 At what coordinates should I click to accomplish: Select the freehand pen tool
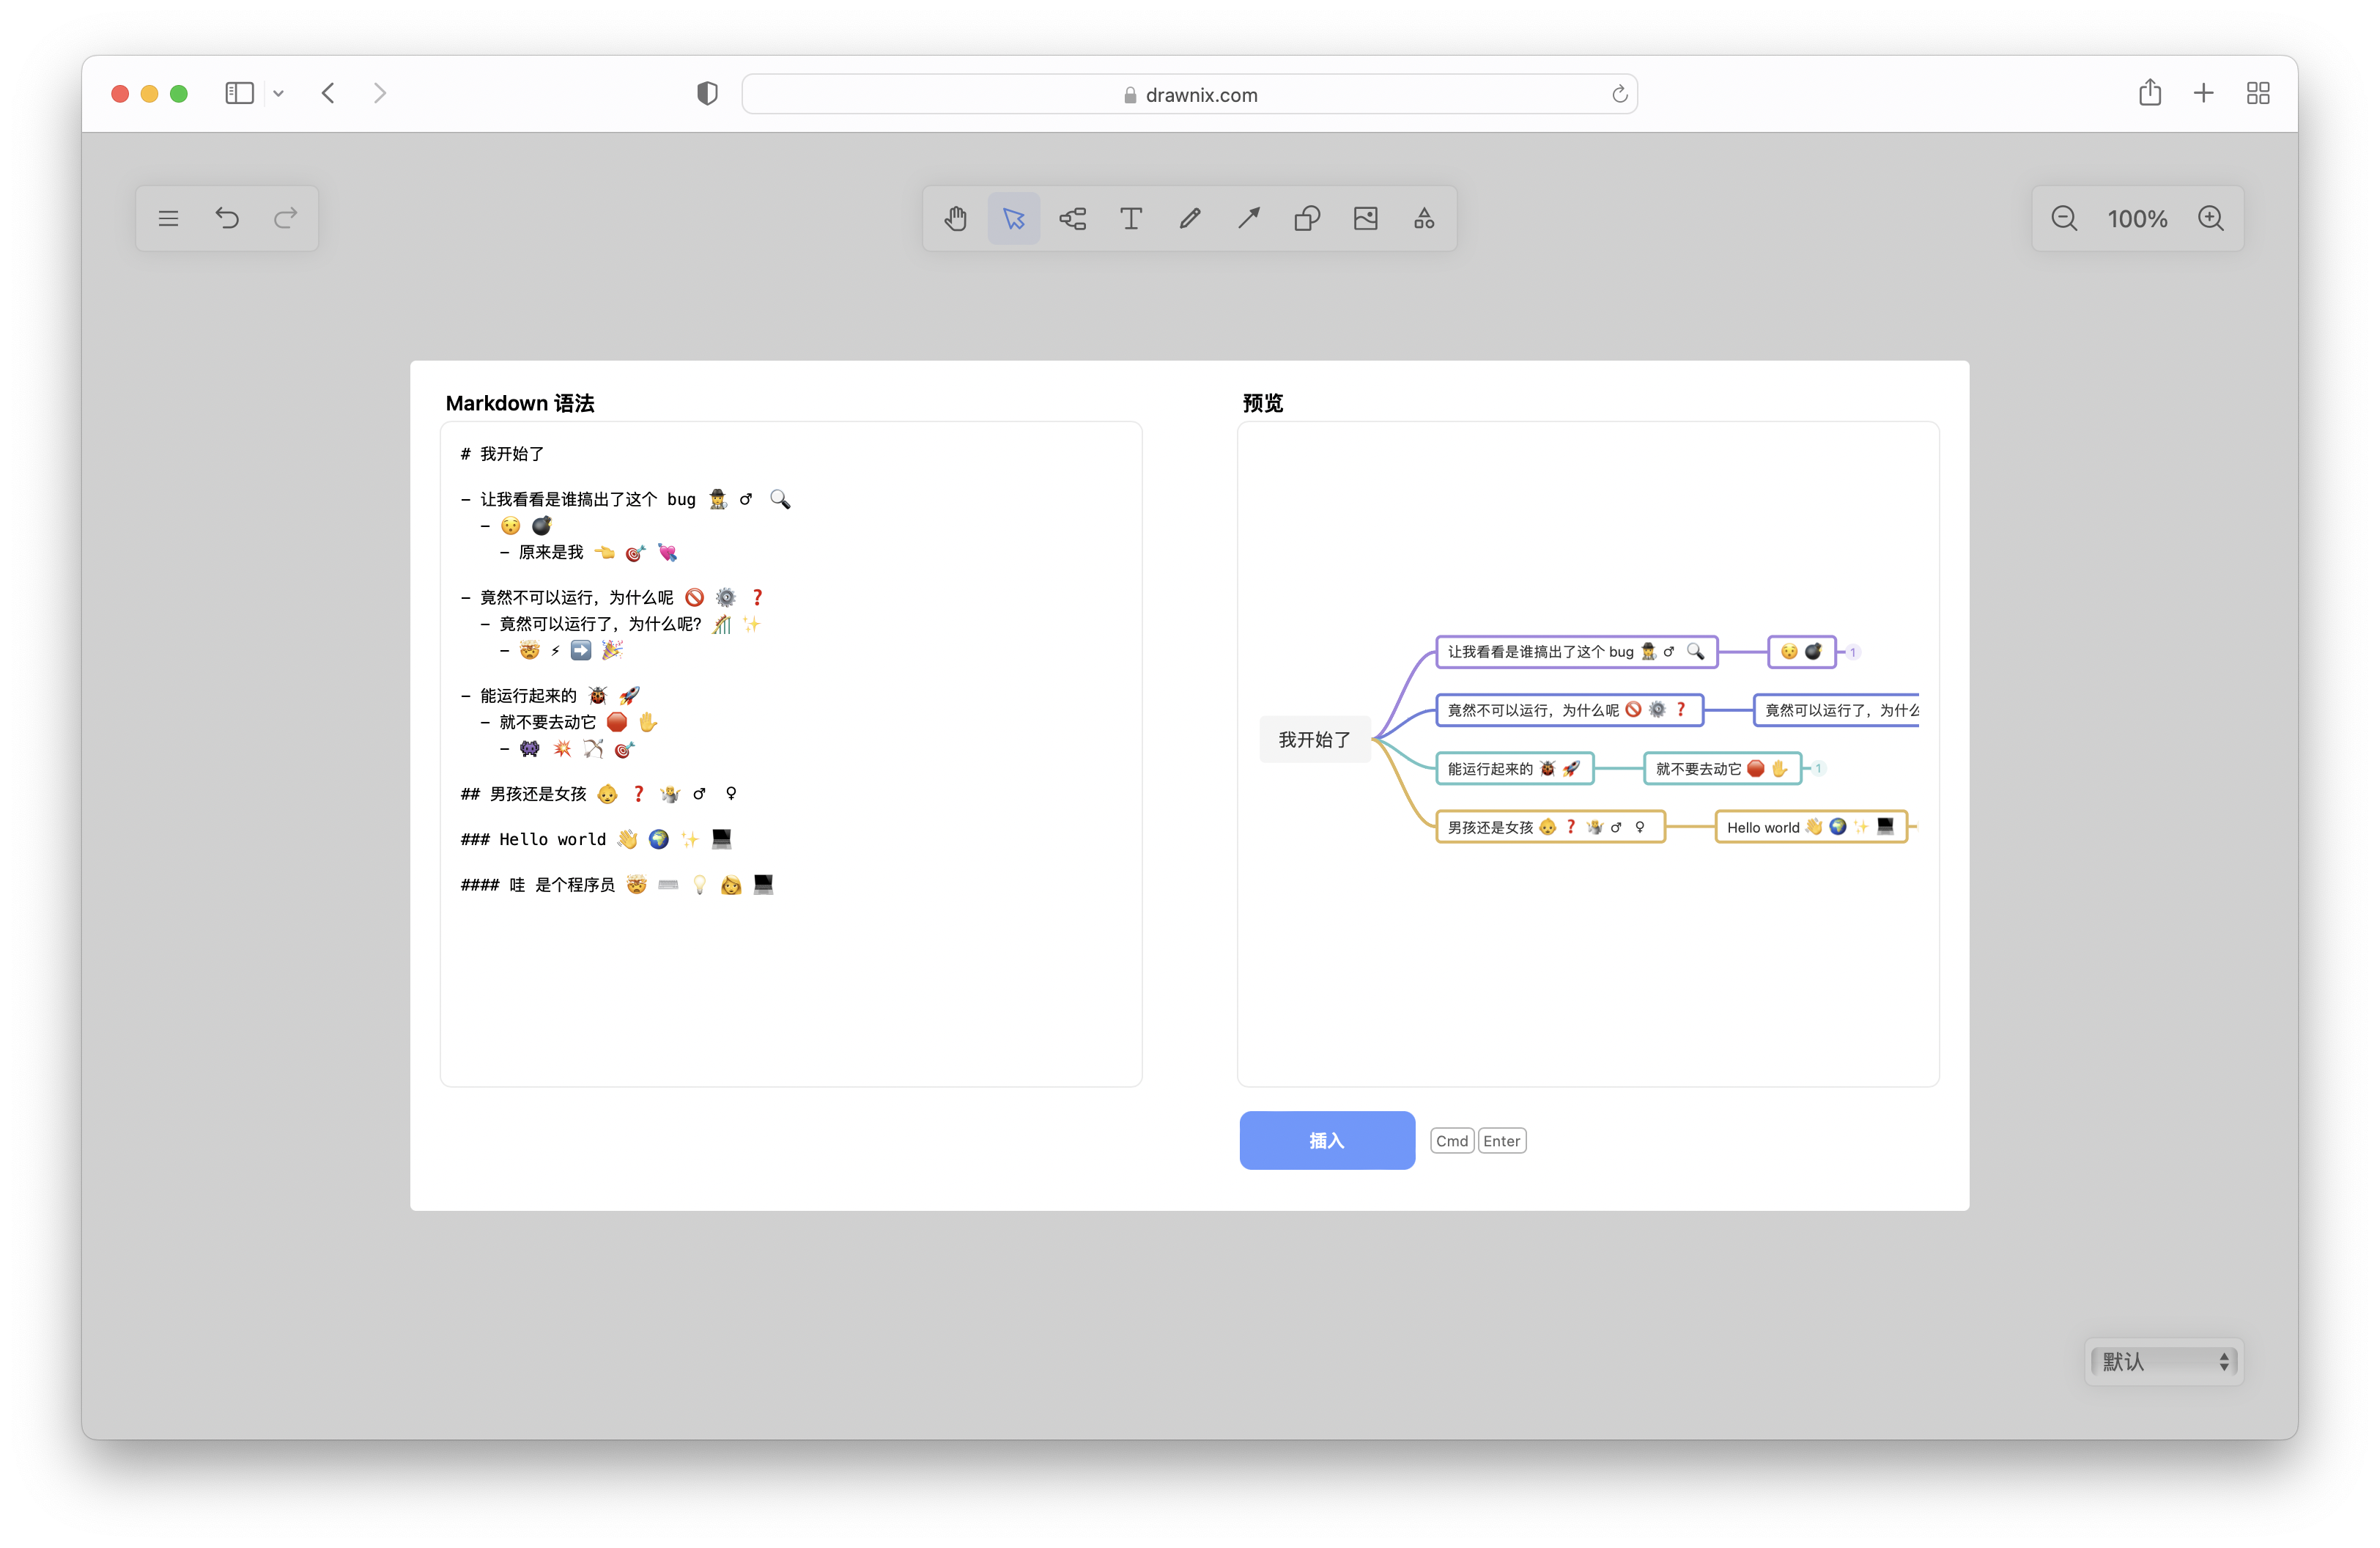1189,218
